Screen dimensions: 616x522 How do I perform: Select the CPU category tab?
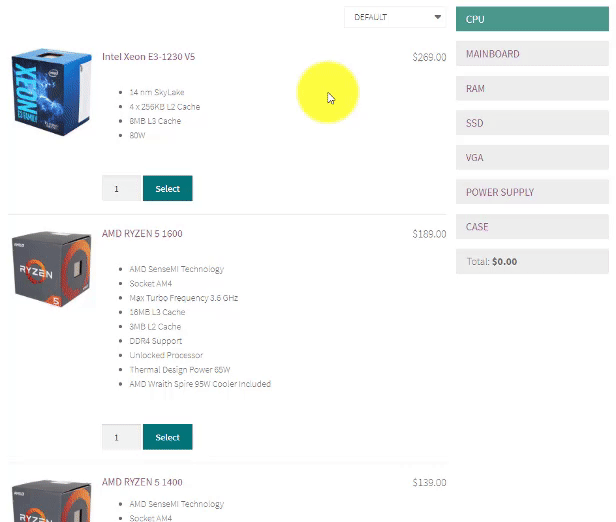[532, 19]
